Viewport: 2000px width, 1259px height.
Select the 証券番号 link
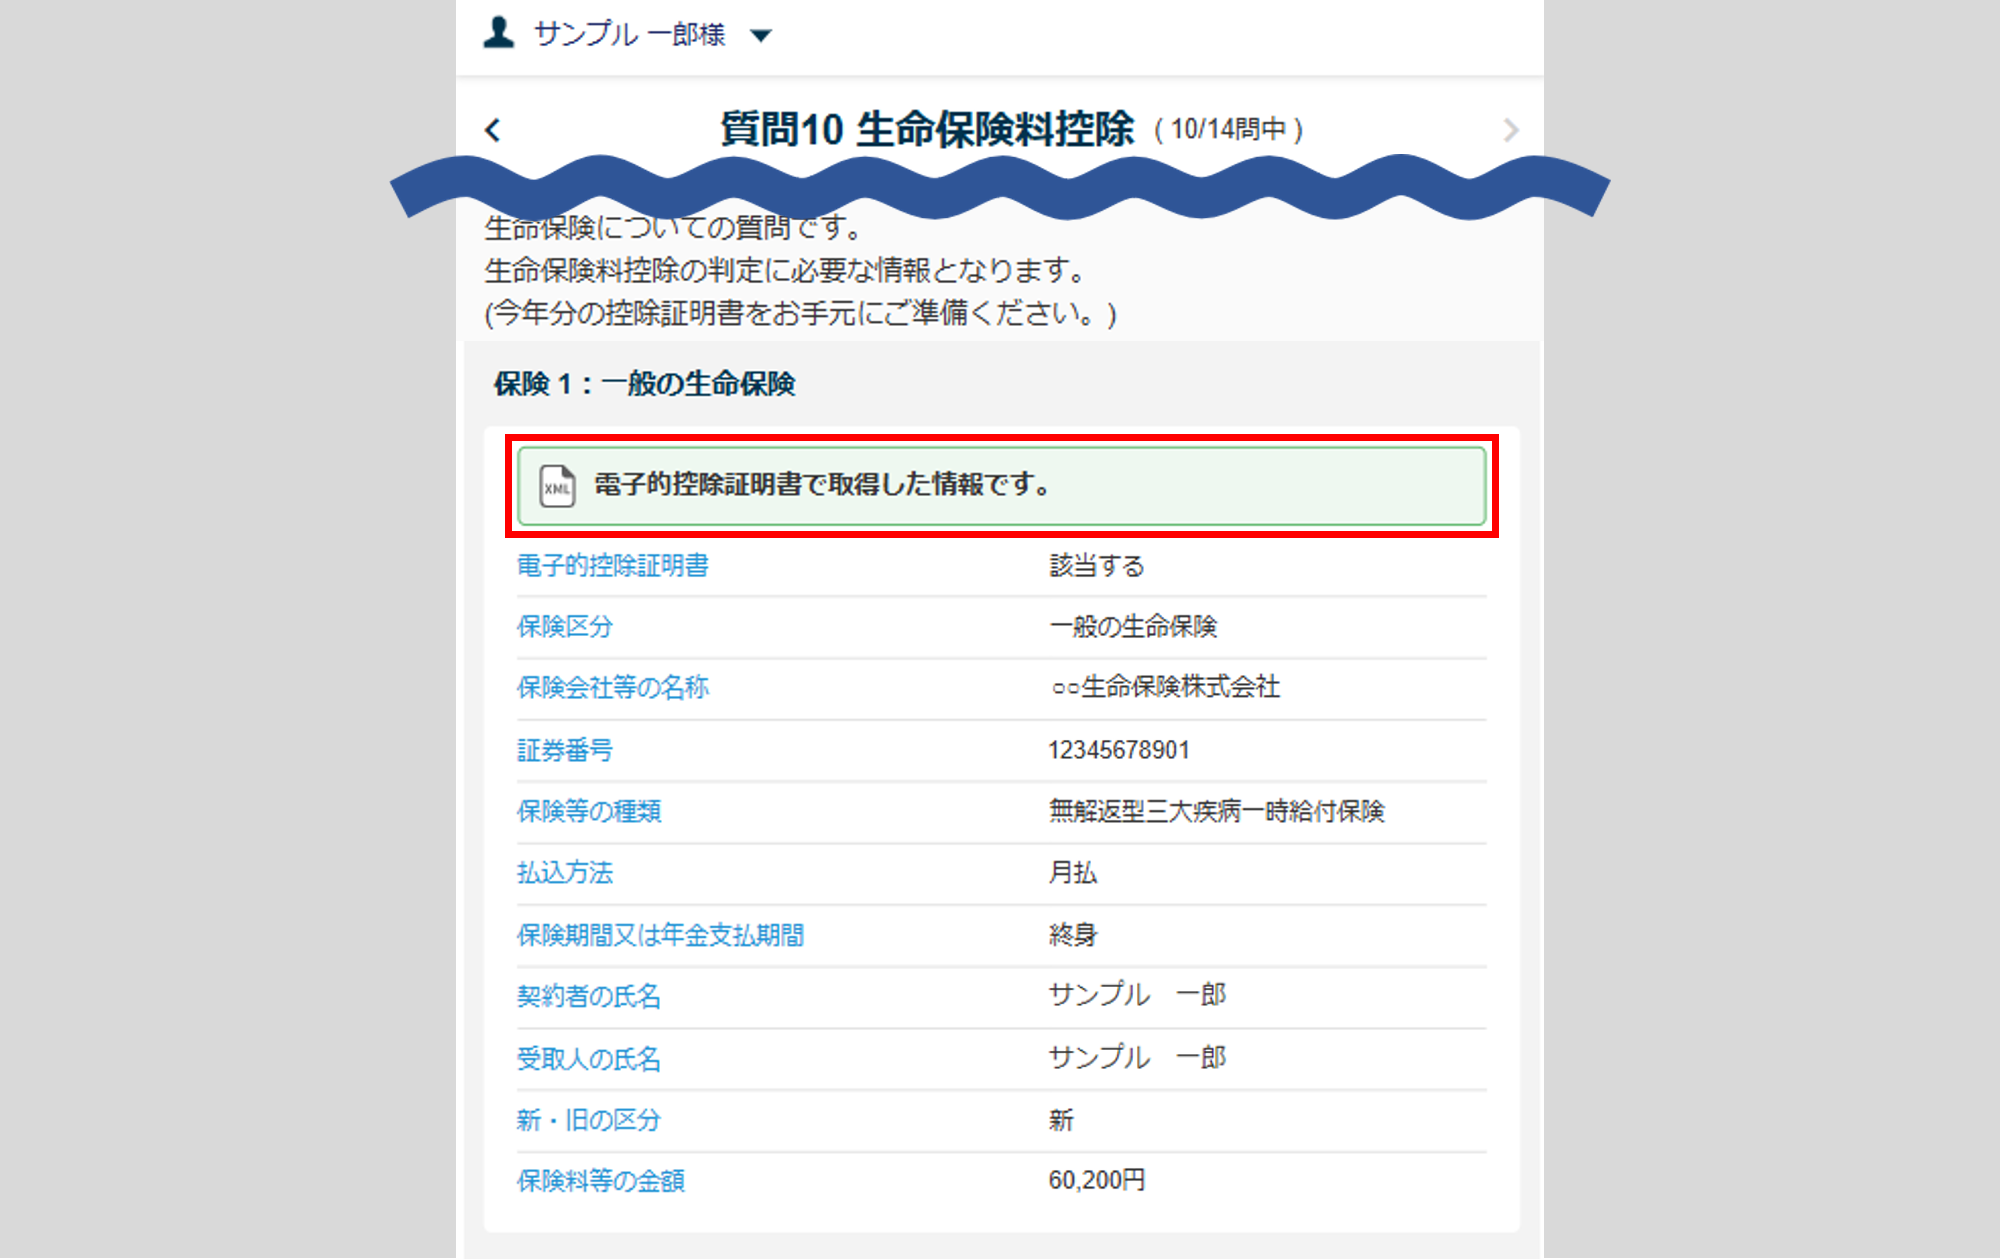point(564,750)
